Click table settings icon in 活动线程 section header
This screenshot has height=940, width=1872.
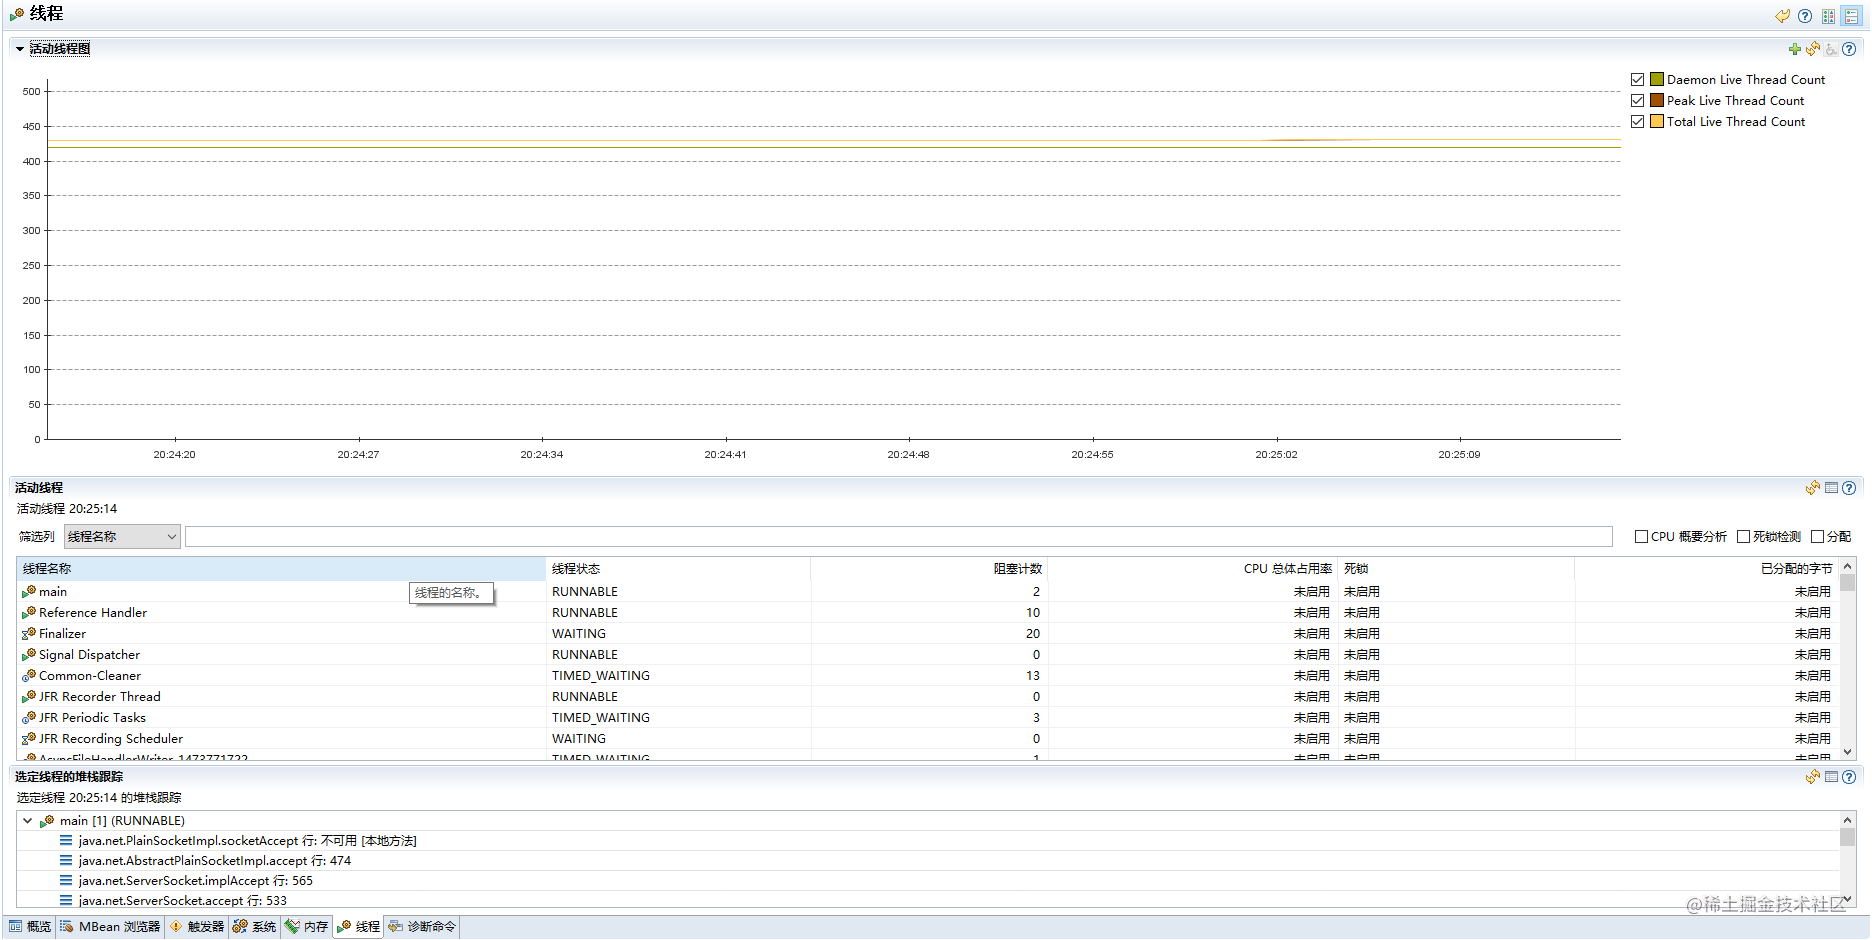coord(1832,488)
